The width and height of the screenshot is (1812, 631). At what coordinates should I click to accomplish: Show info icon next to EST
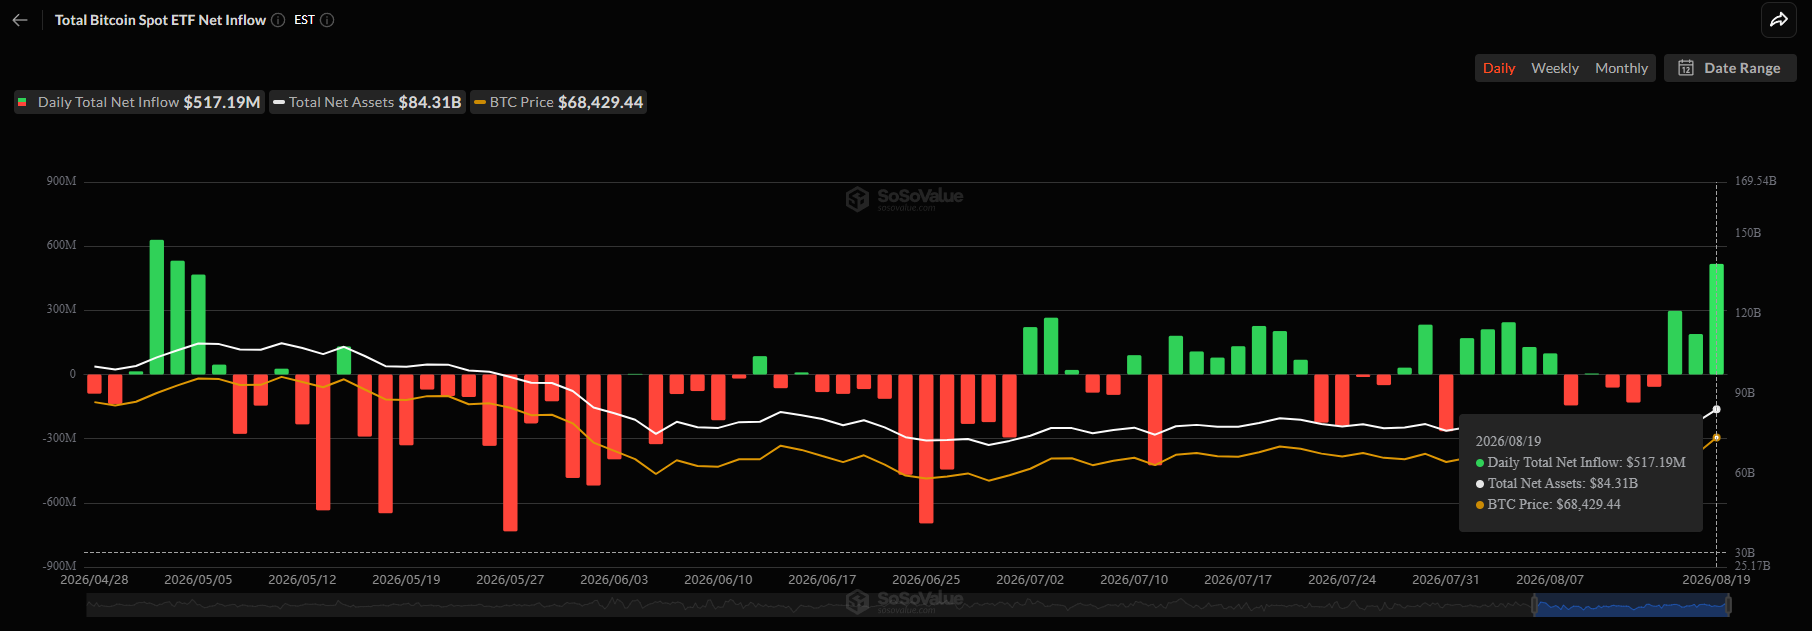click(x=327, y=20)
